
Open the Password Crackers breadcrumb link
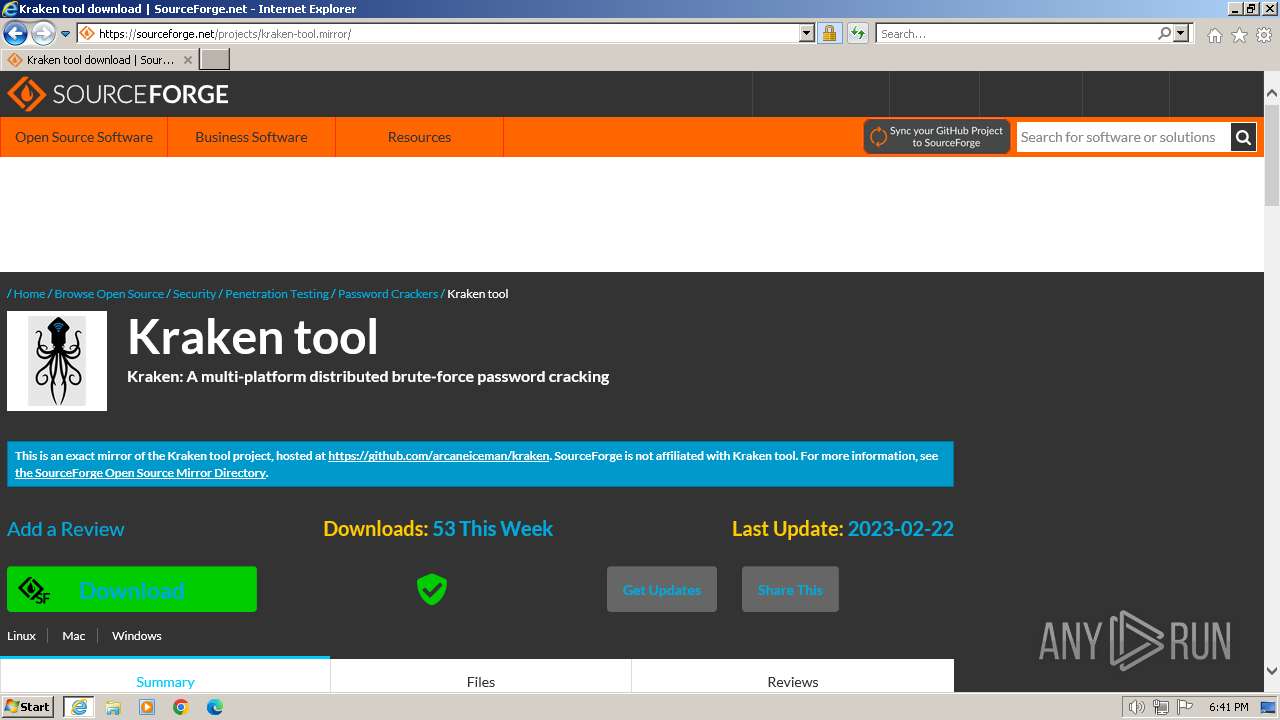pyautogui.click(x=388, y=294)
